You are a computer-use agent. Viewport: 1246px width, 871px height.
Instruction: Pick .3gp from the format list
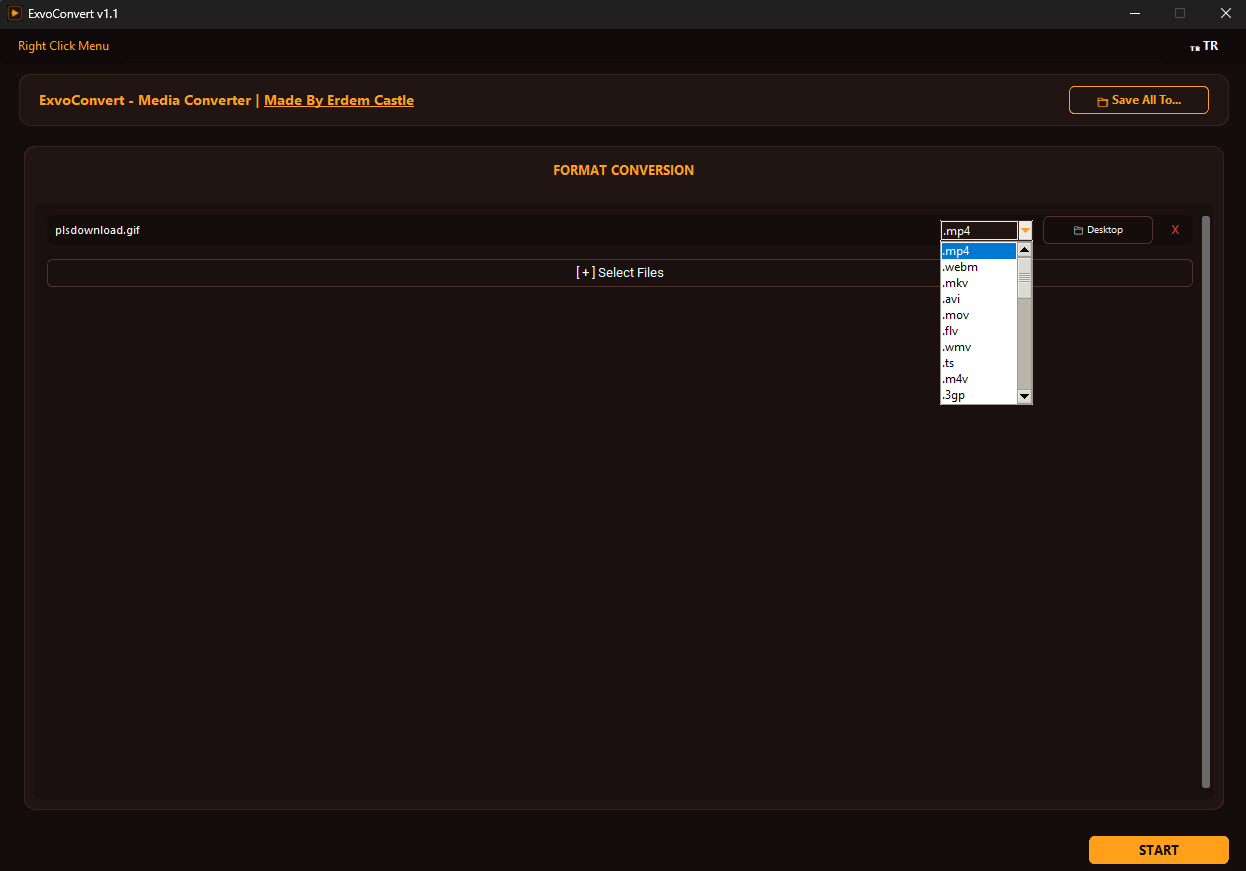pos(979,395)
